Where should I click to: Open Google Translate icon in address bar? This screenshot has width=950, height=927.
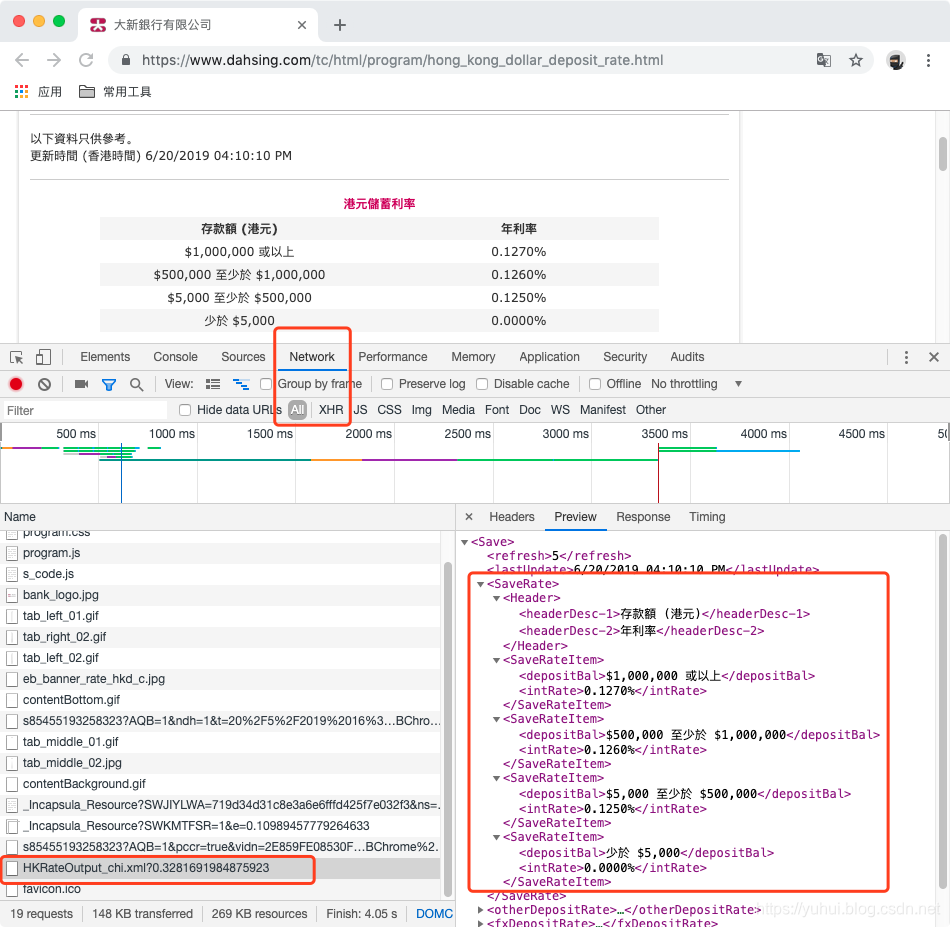[823, 60]
